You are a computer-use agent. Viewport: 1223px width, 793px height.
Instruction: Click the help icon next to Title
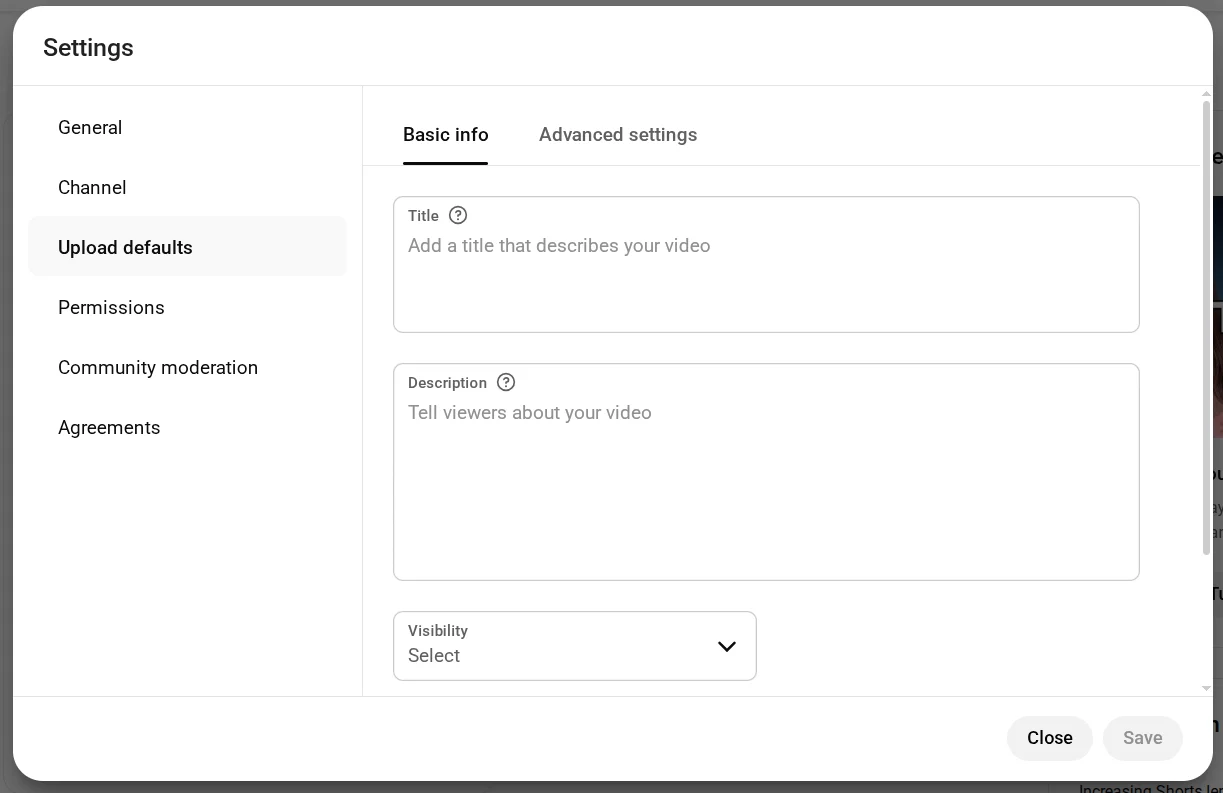[x=458, y=215]
